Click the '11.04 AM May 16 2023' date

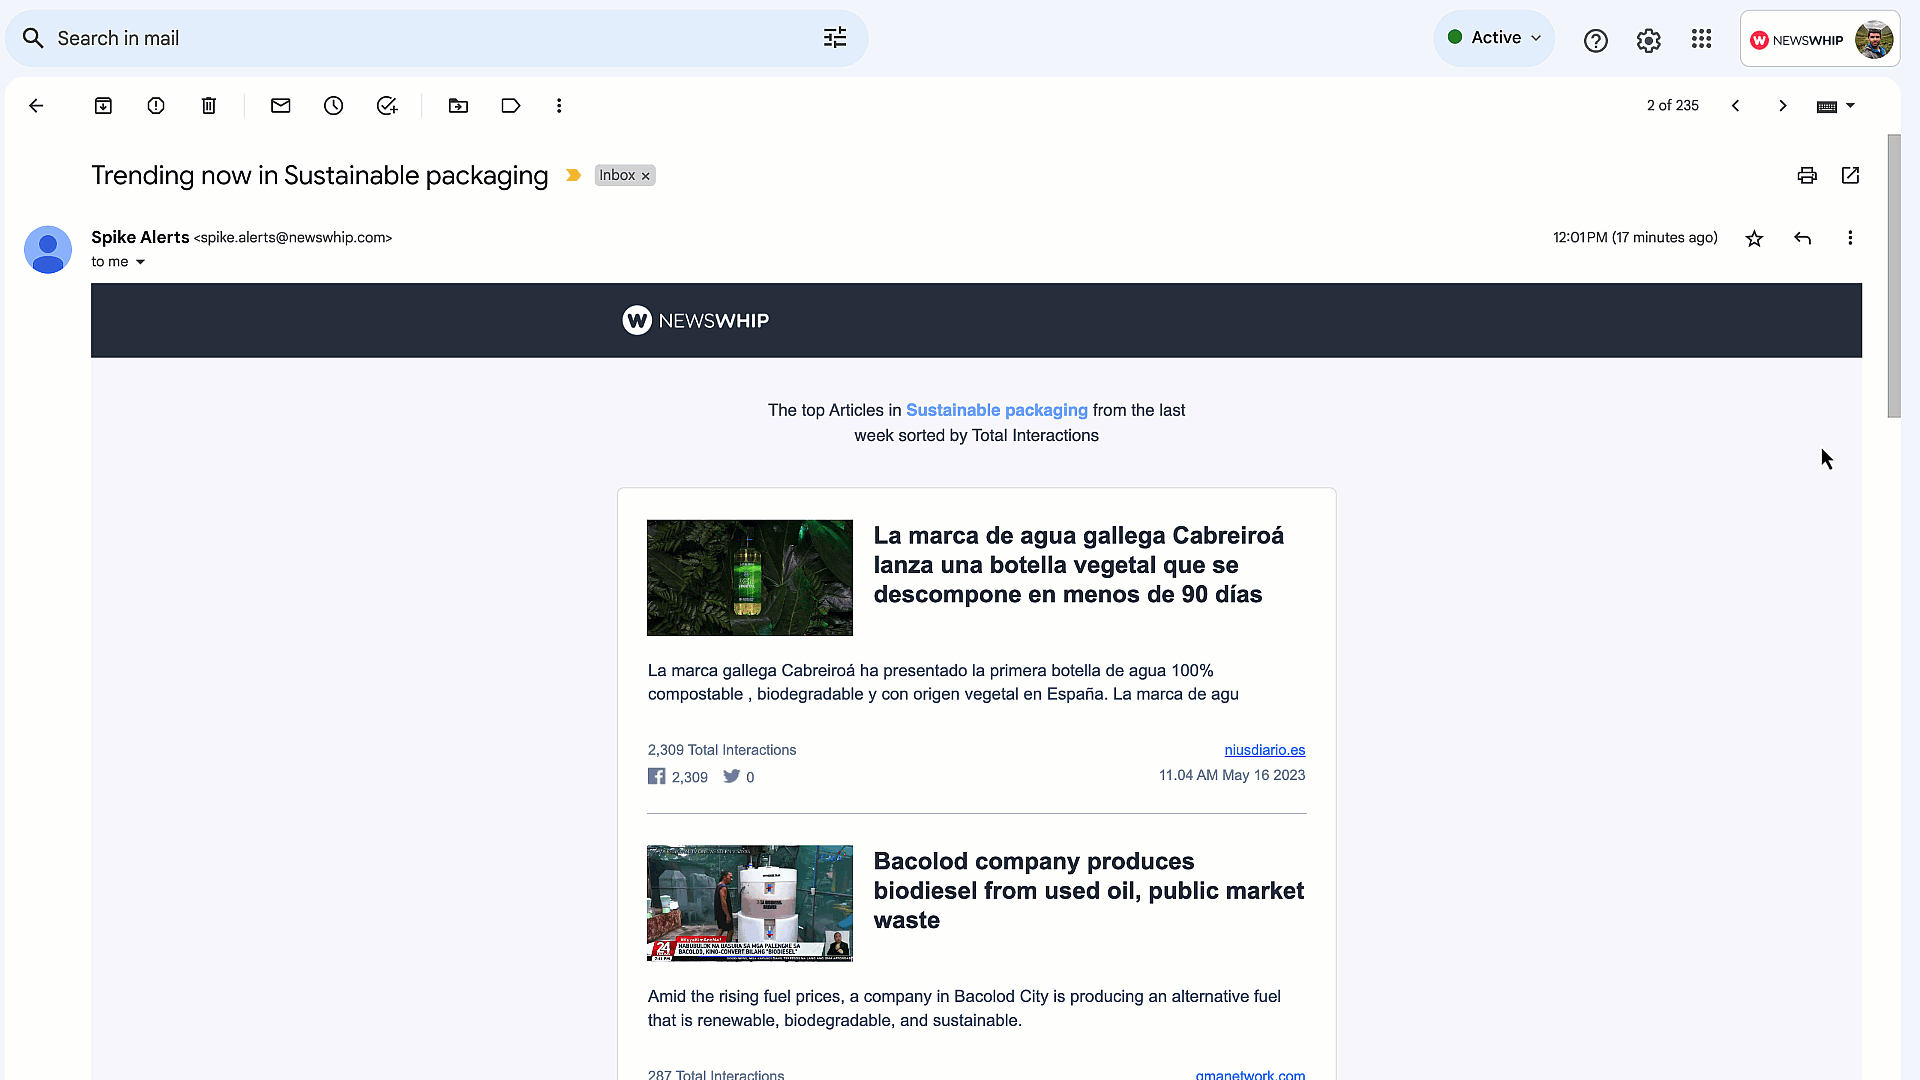tap(1232, 775)
